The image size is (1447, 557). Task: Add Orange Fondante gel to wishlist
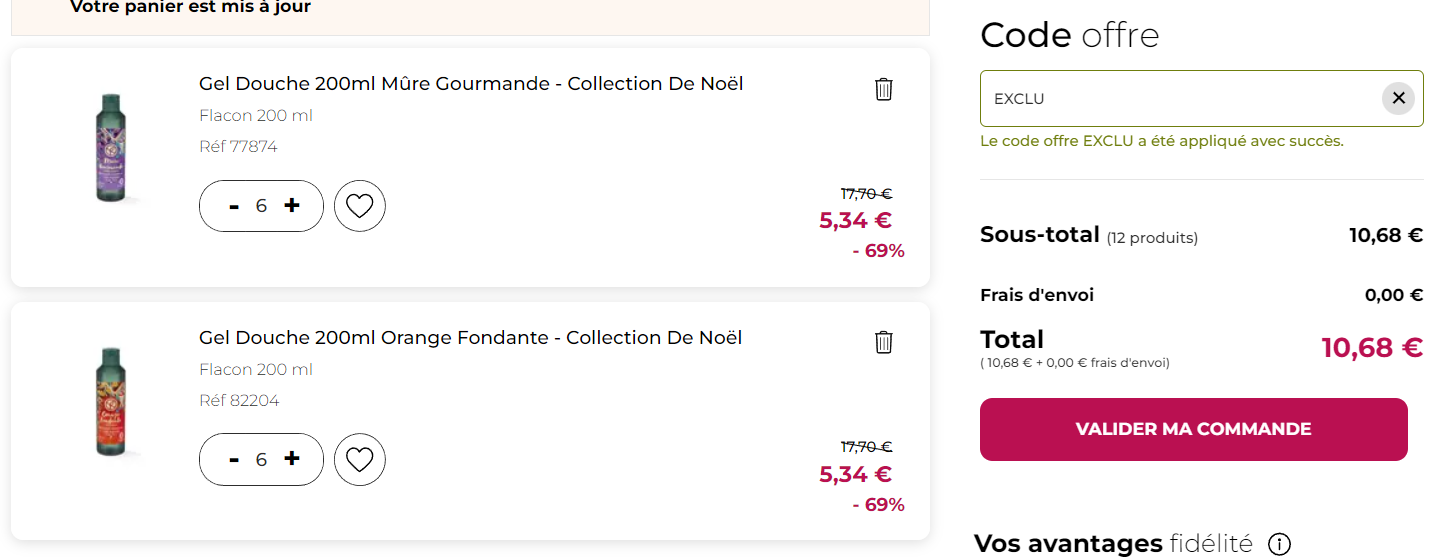click(x=360, y=459)
